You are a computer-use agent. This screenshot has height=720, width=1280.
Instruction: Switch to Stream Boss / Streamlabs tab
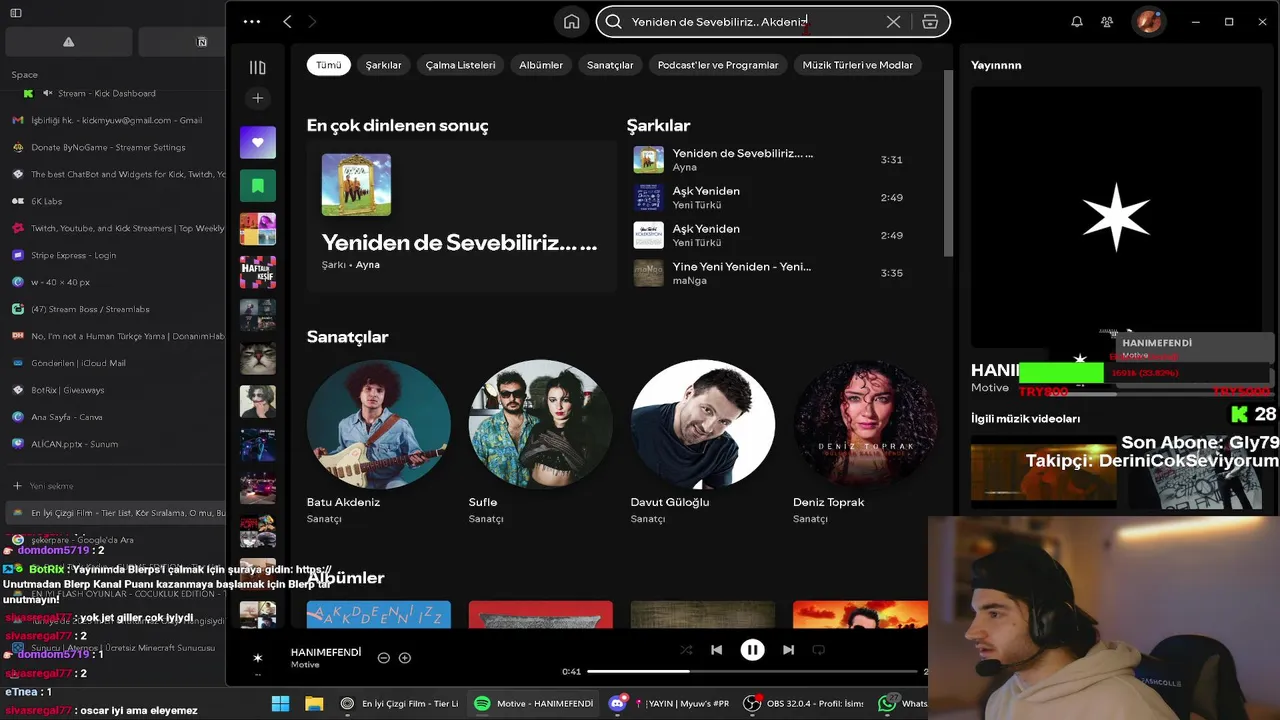[115, 309]
